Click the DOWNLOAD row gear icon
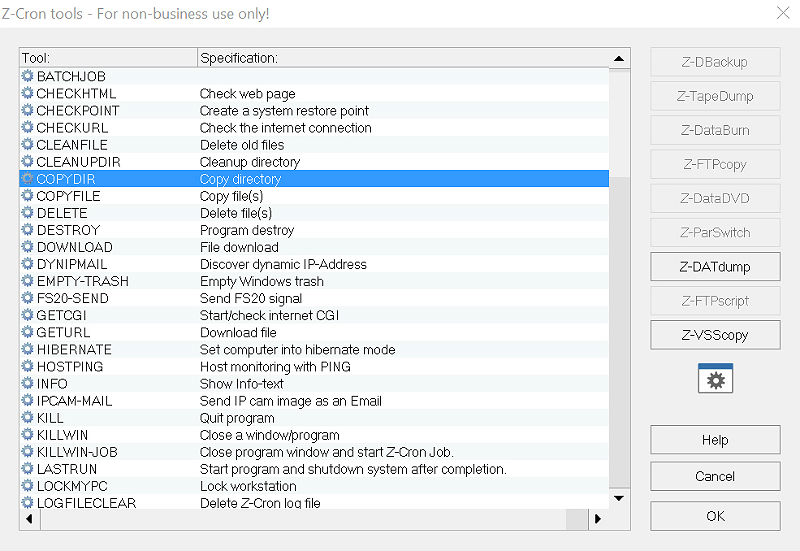This screenshot has height=551, width=800. pyautogui.click(x=28, y=247)
